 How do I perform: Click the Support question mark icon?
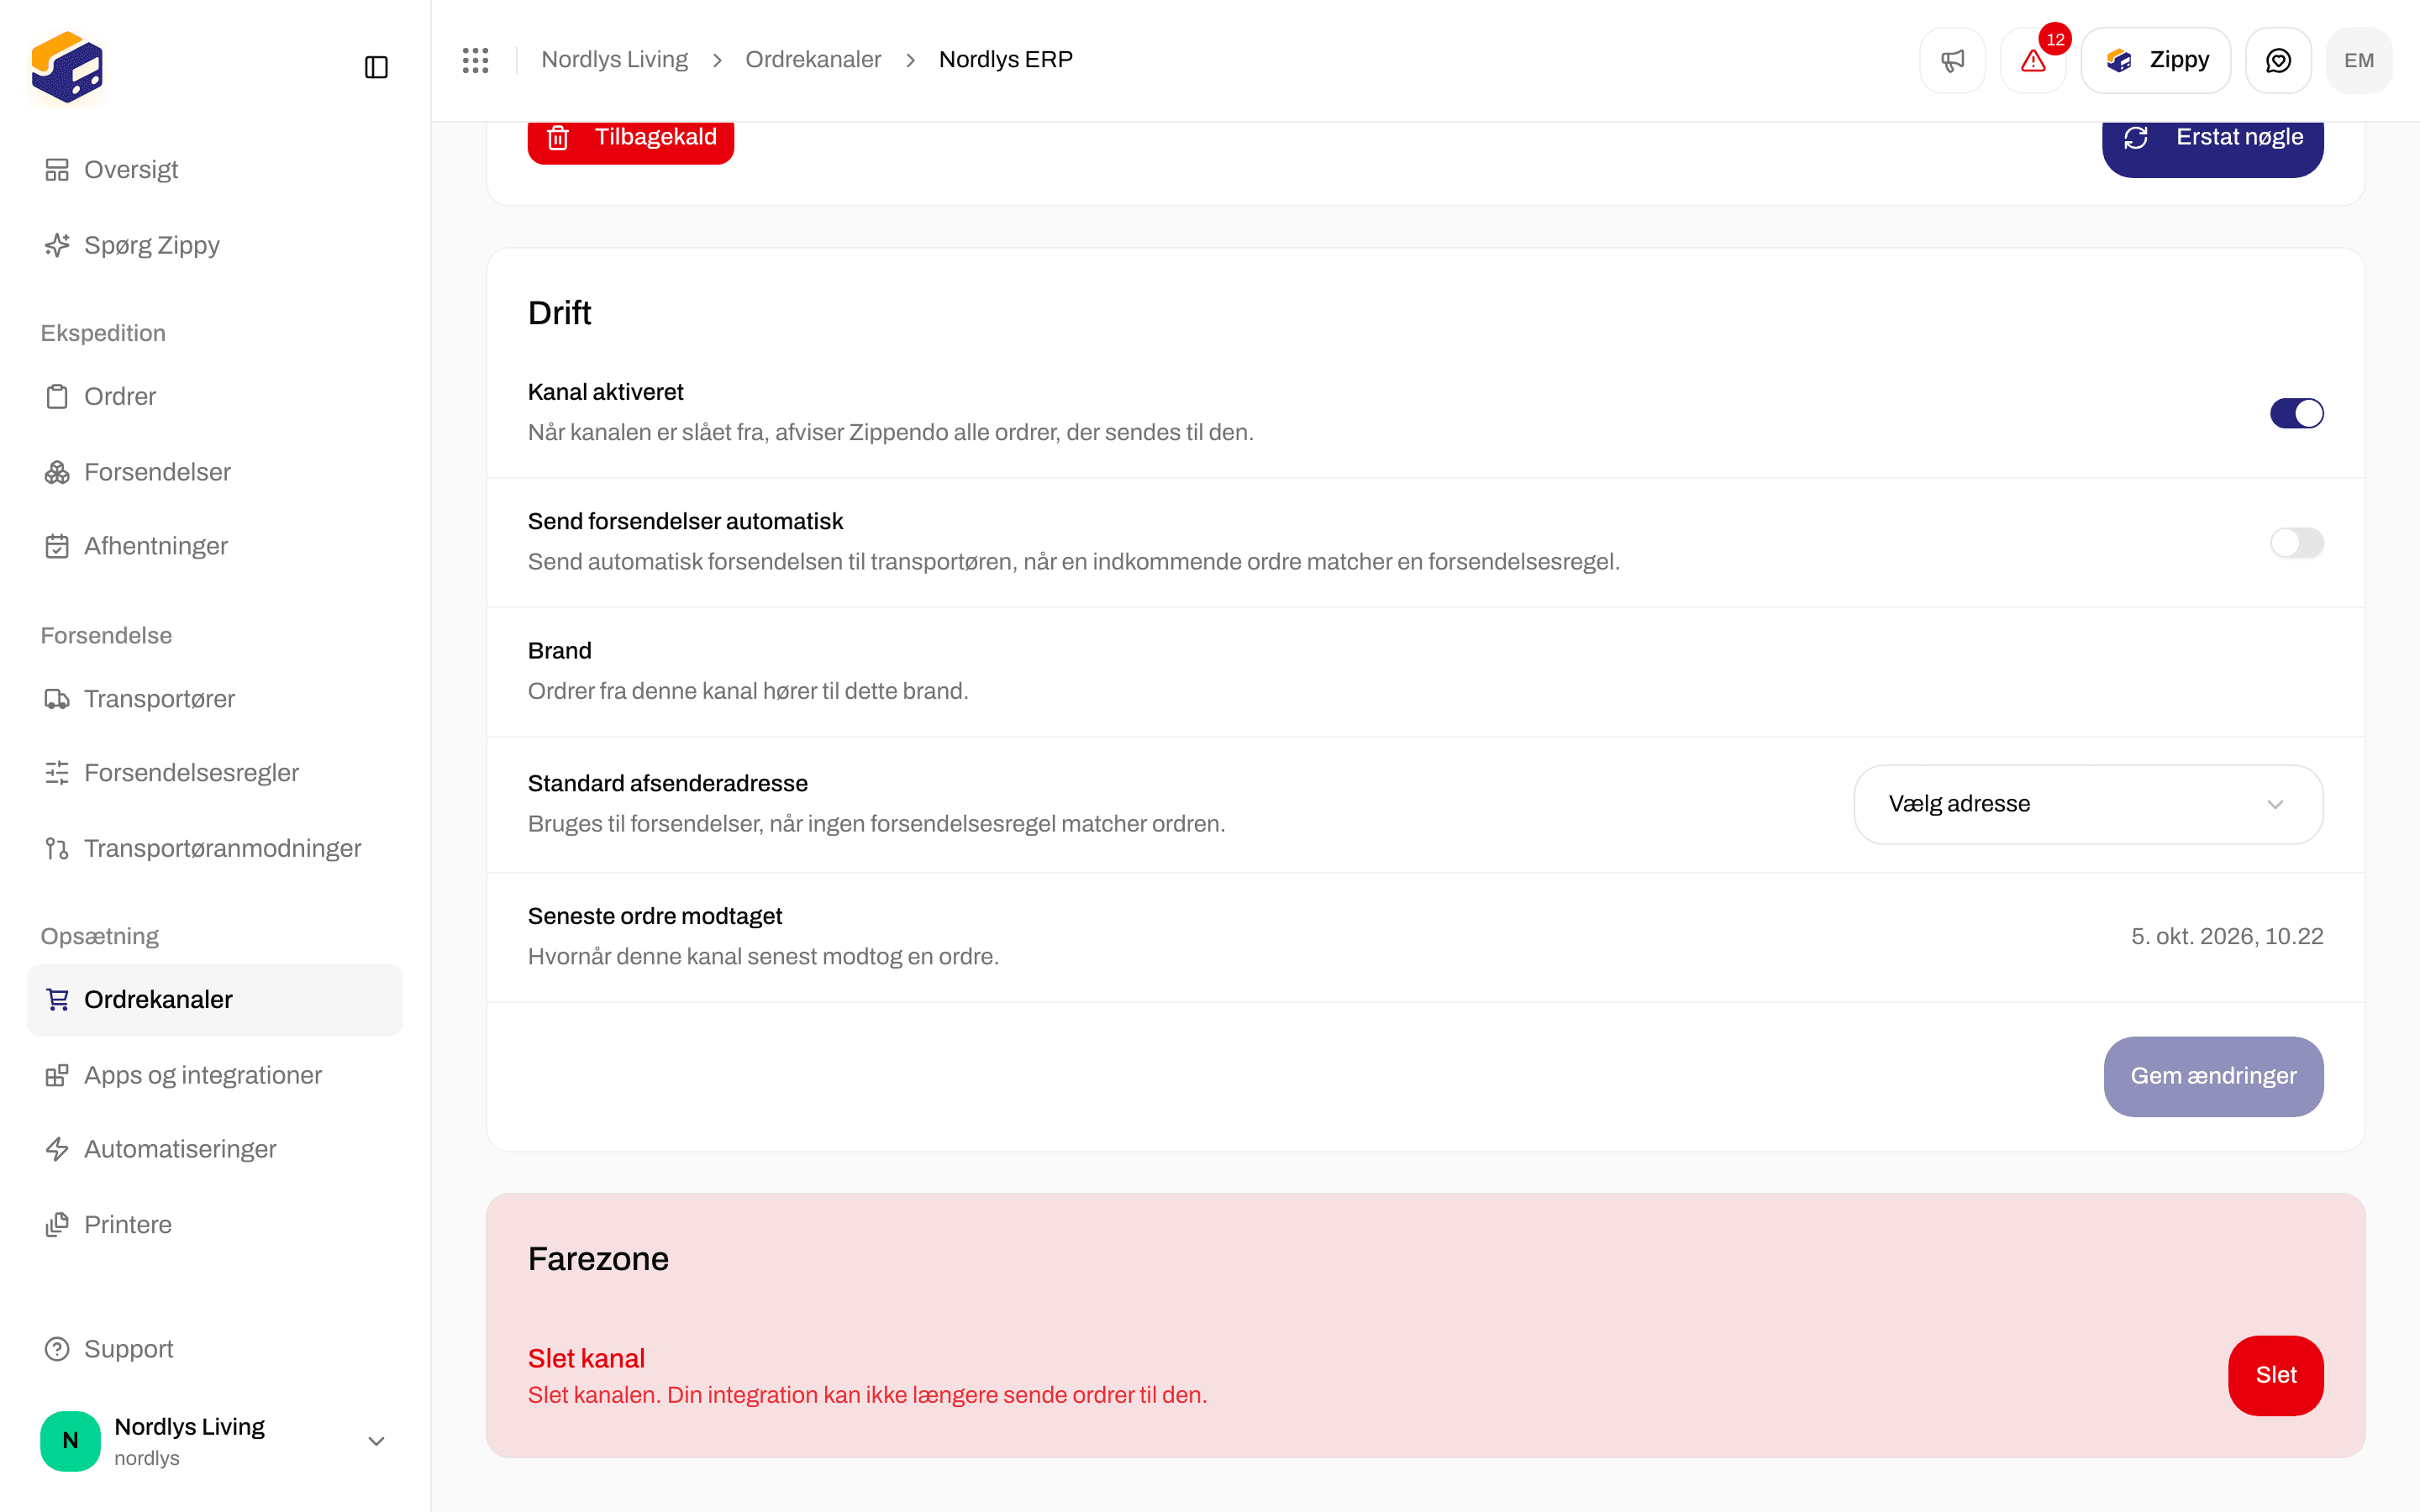(x=57, y=1349)
